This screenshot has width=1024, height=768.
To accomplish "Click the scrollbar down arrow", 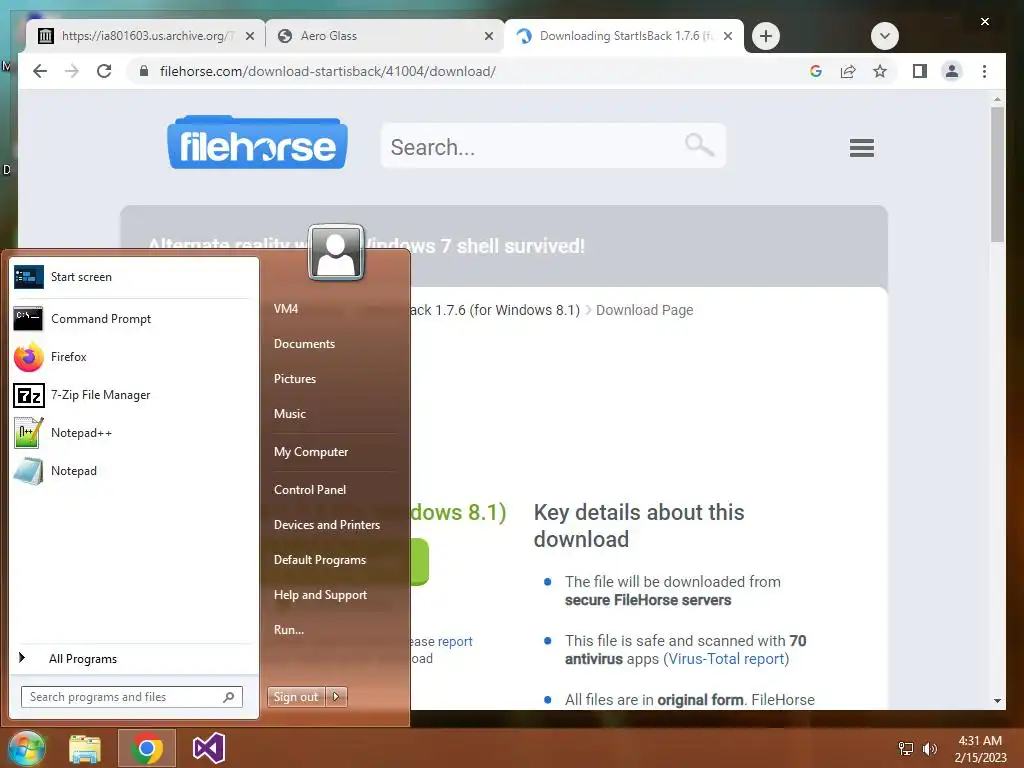I will [x=997, y=701].
